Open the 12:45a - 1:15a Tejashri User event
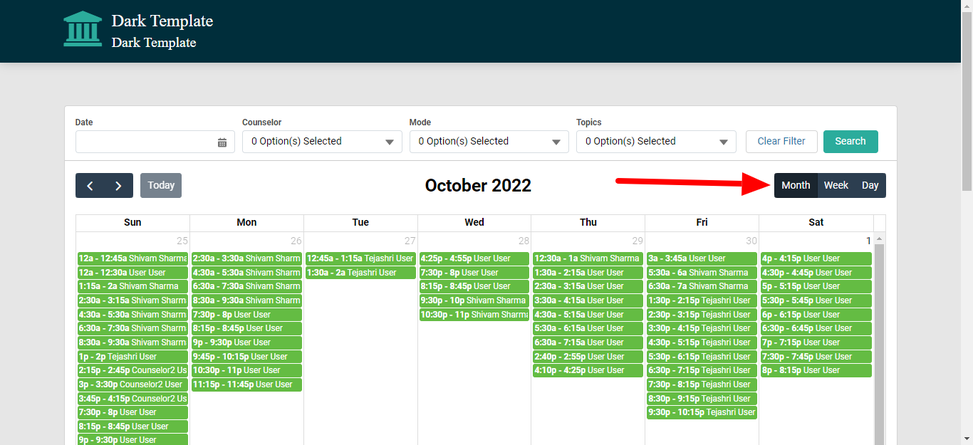The image size is (973, 445). click(x=360, y=259)
